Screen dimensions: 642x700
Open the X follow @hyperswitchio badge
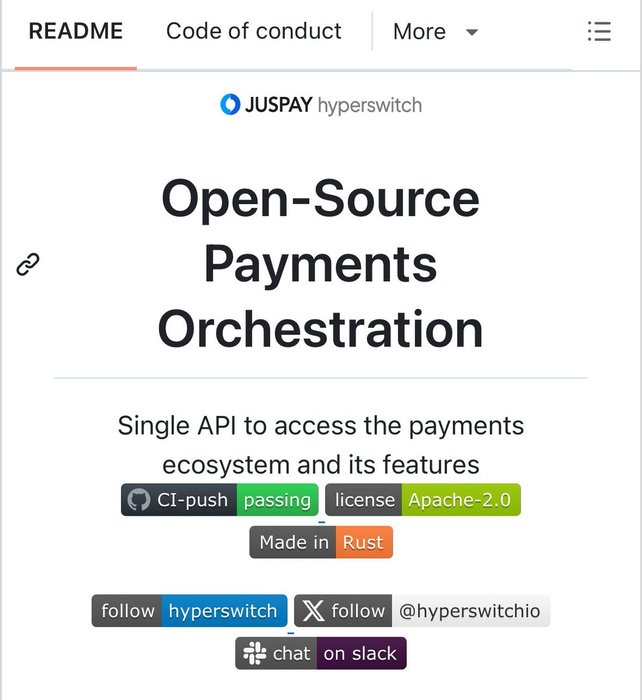(x=422, y=610)
